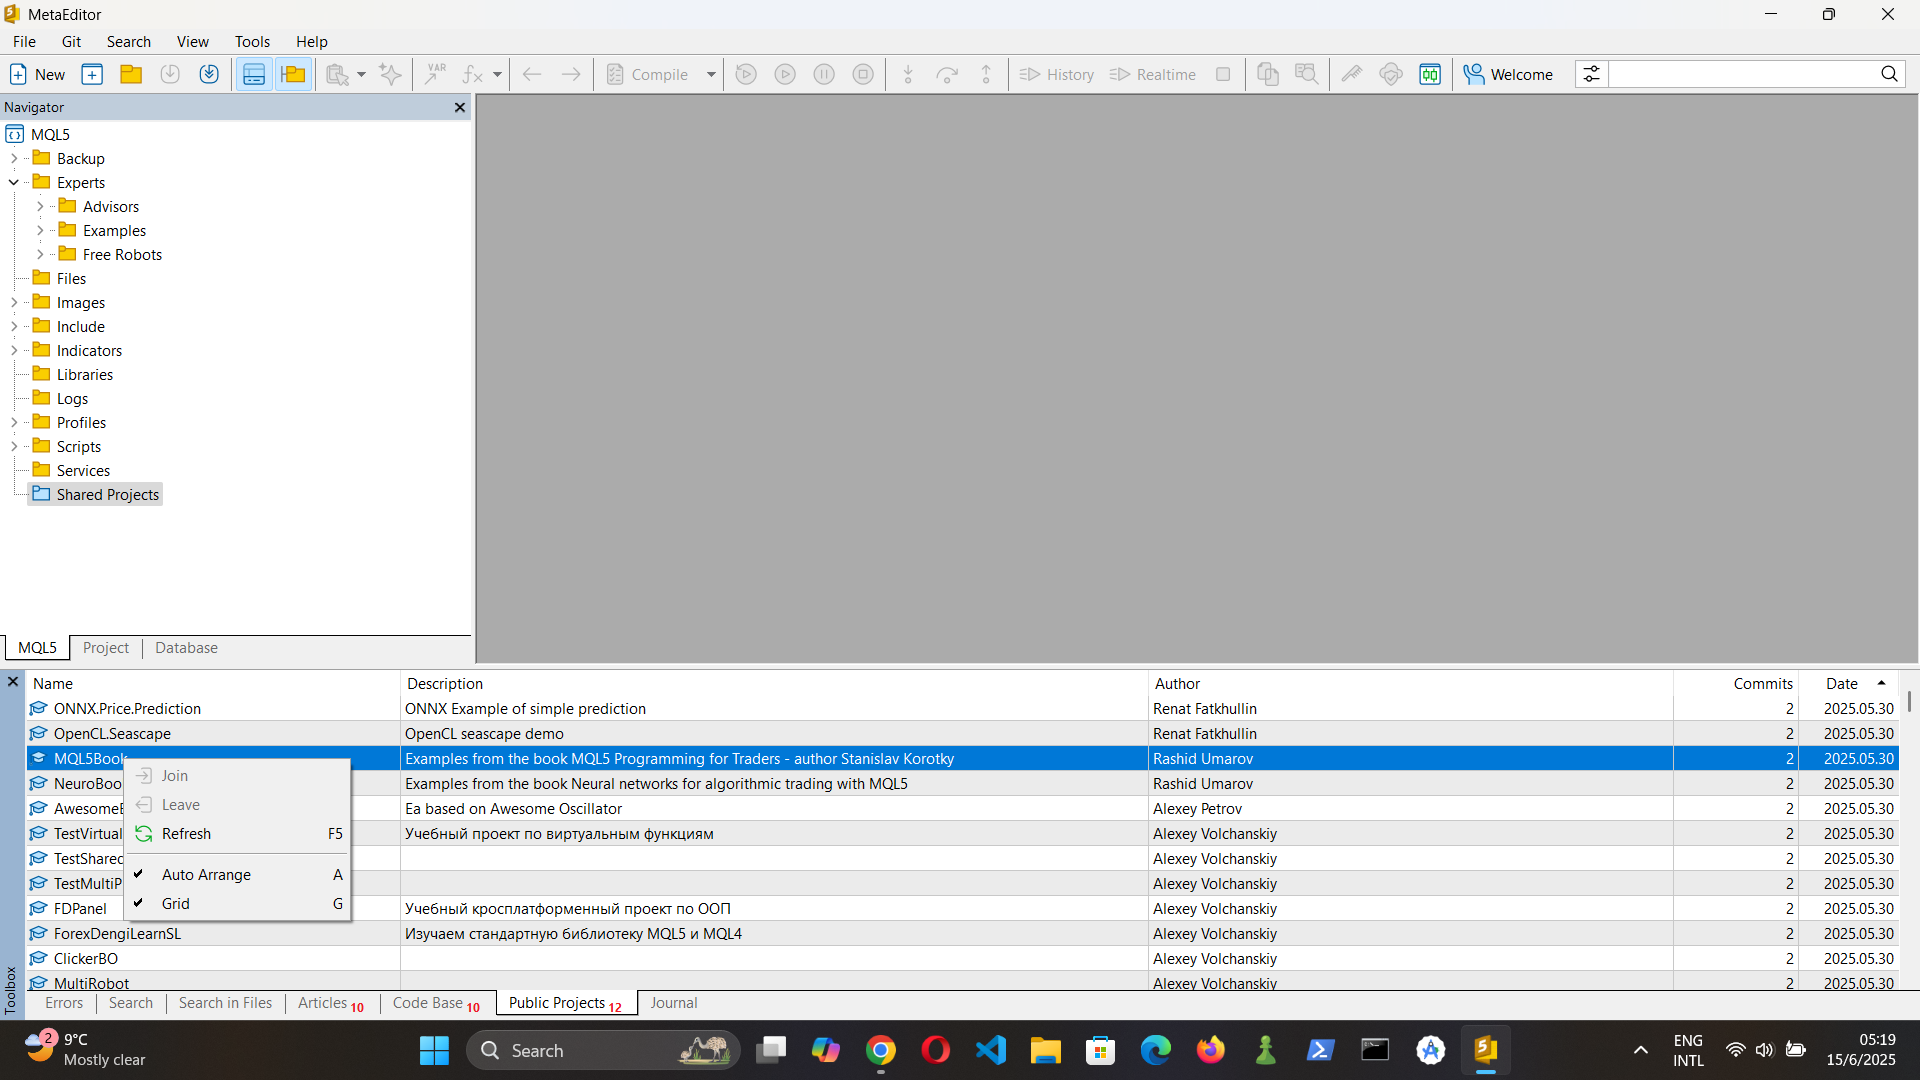Expand the Advisors folder
The width and height of the screenshot is (1920, 1080).
[x=40, y=206]
